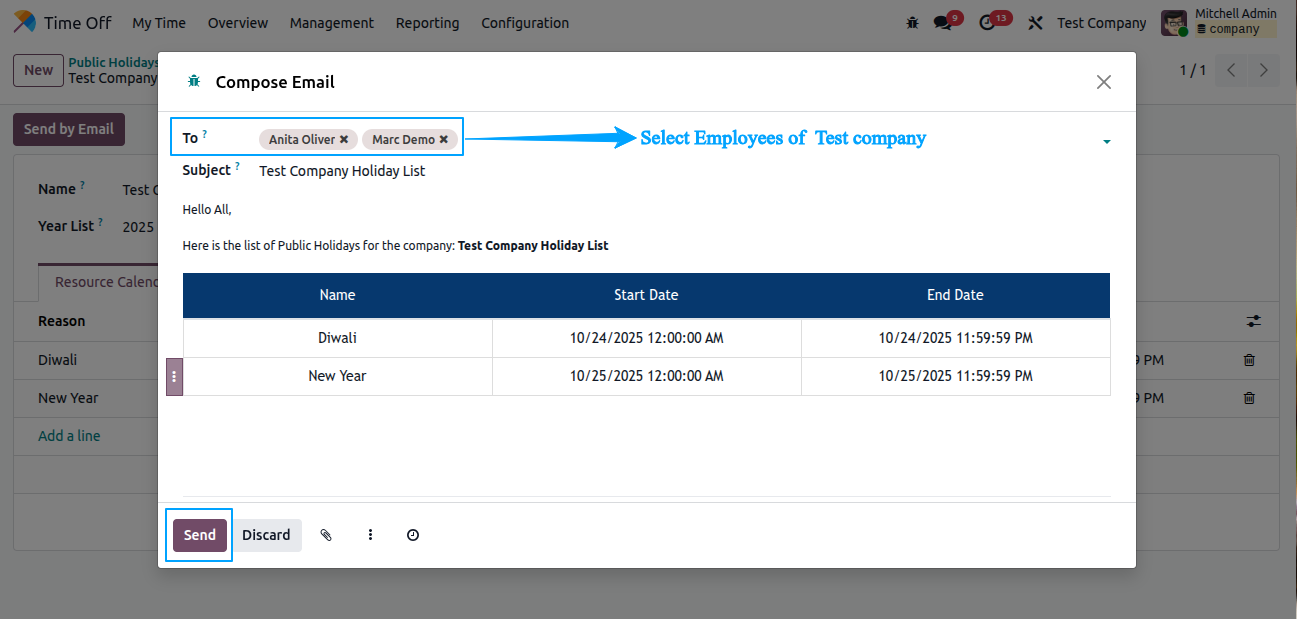Expand the recipients dropdown arrow
Viewport: 1297px width, 619px height.
[x=1107, y=142]
